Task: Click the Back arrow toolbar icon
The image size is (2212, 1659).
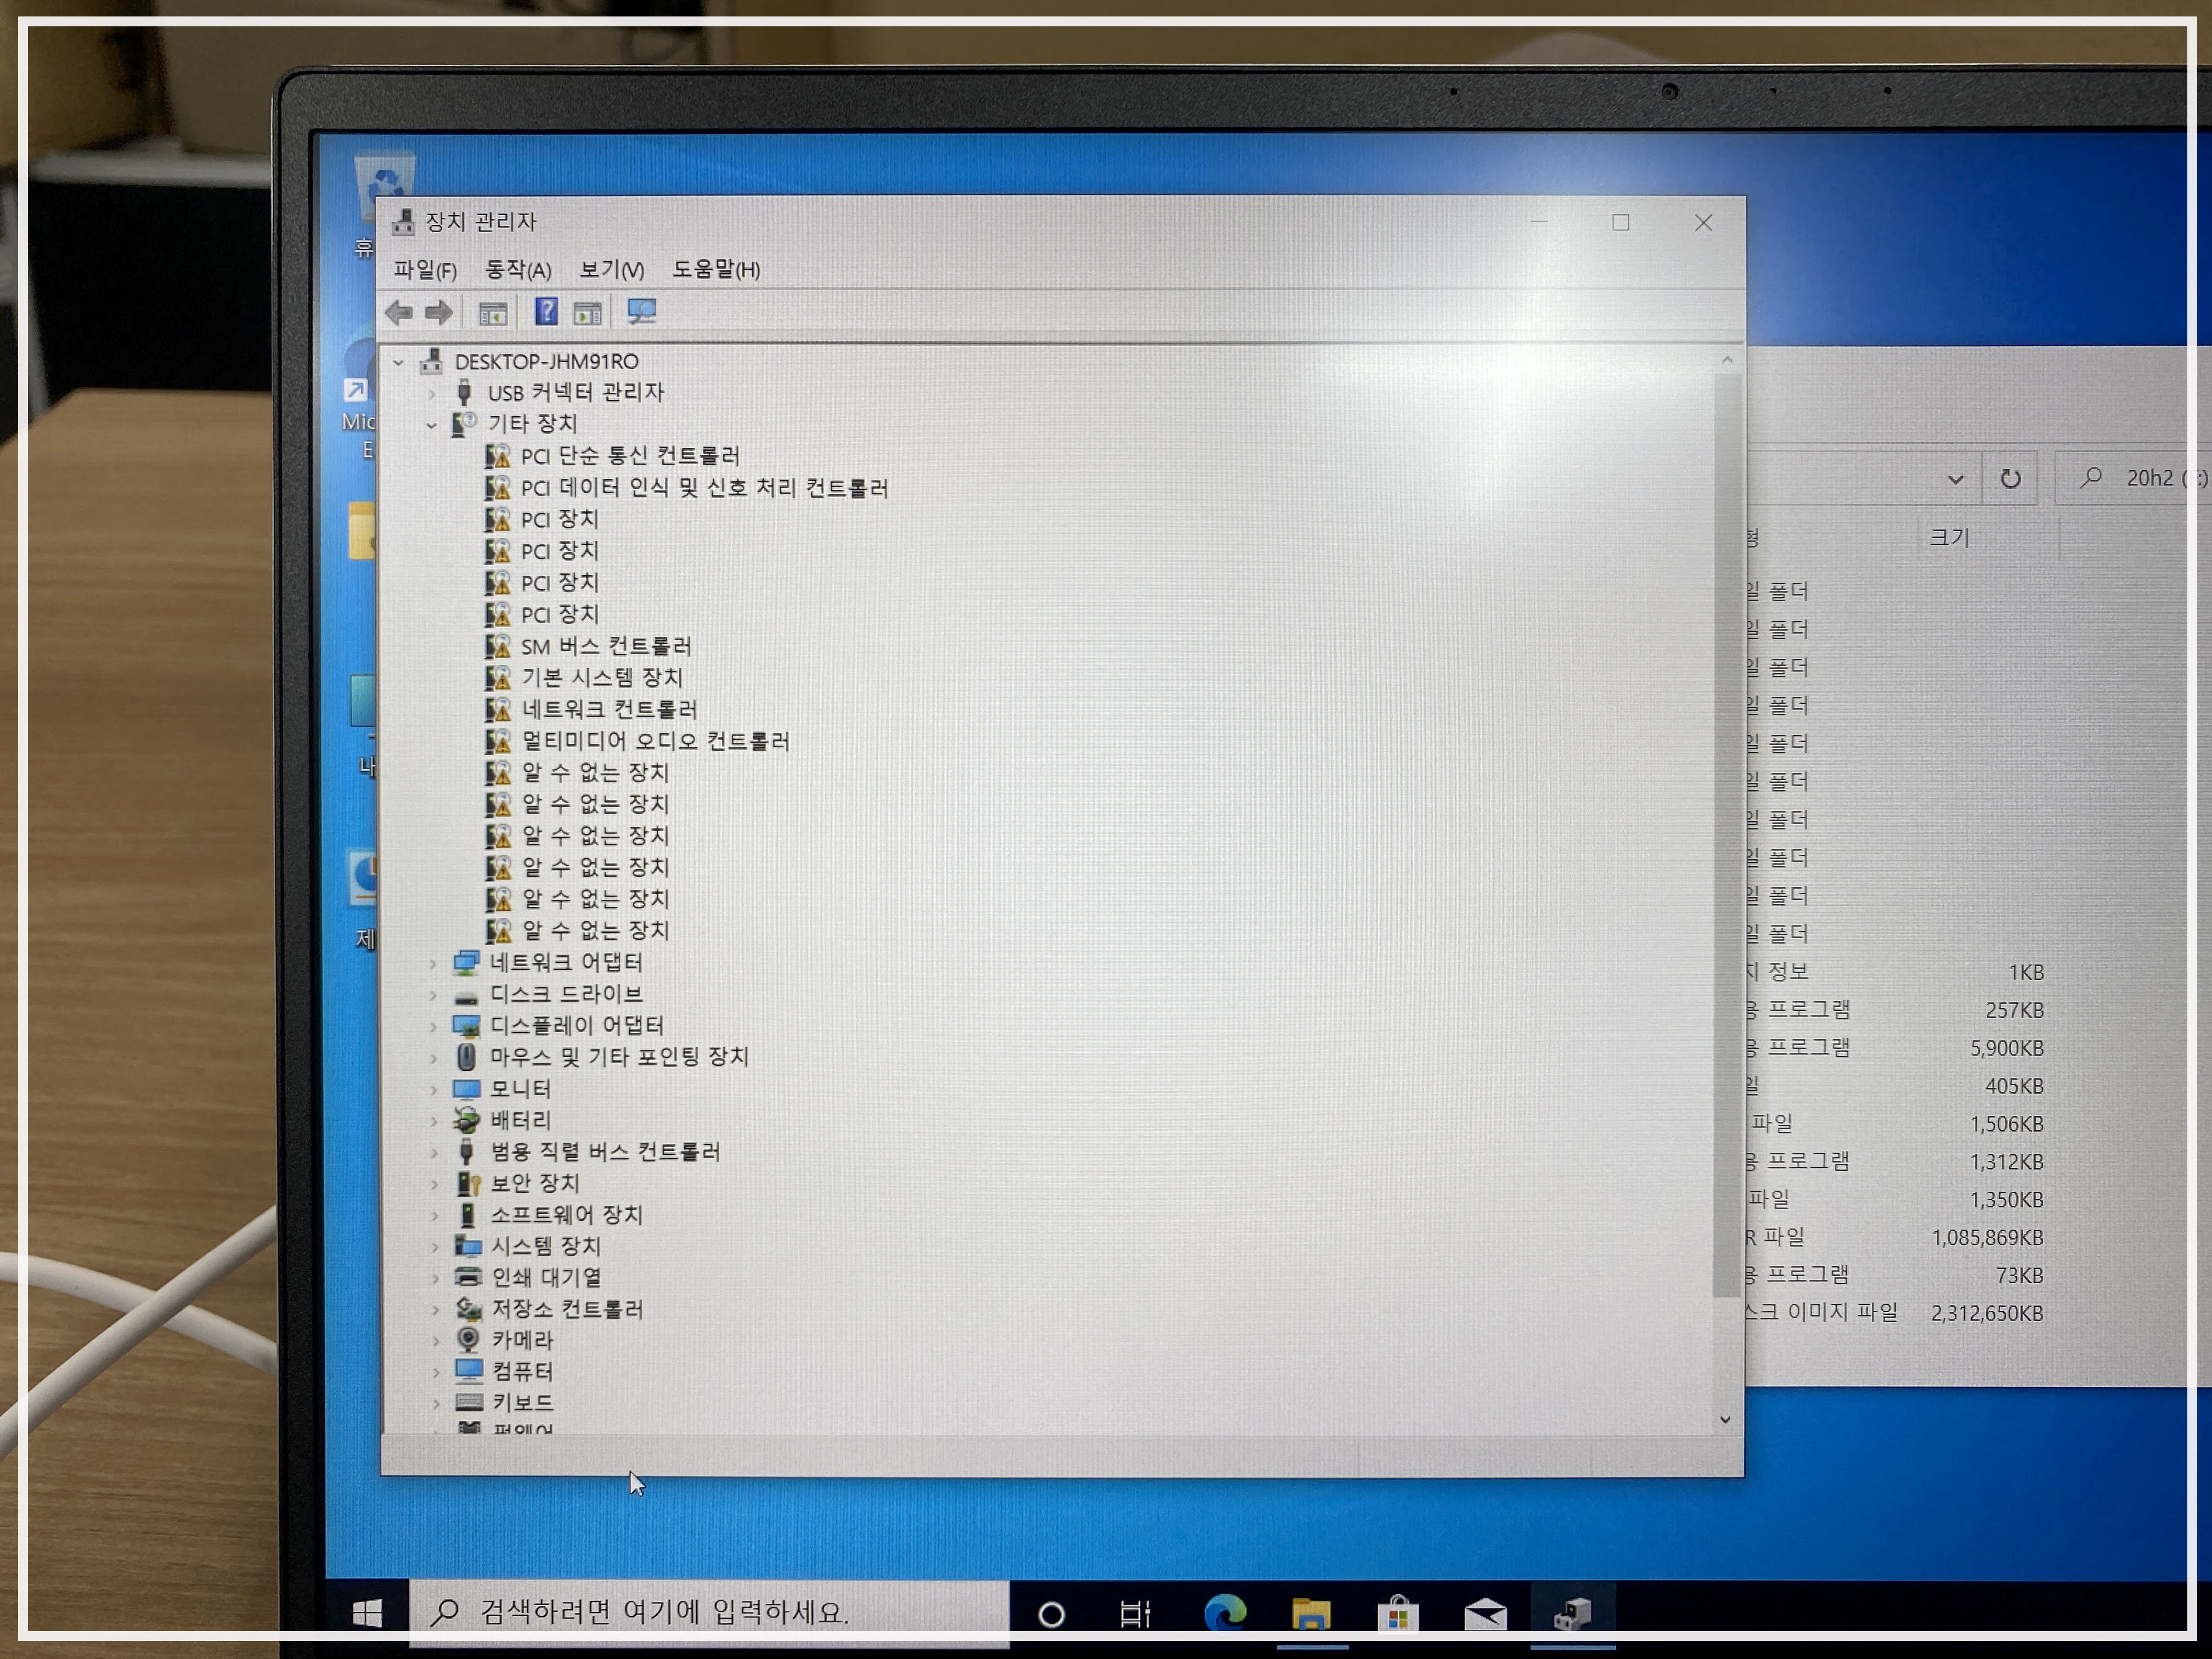Action: click(x=398, y=313)
